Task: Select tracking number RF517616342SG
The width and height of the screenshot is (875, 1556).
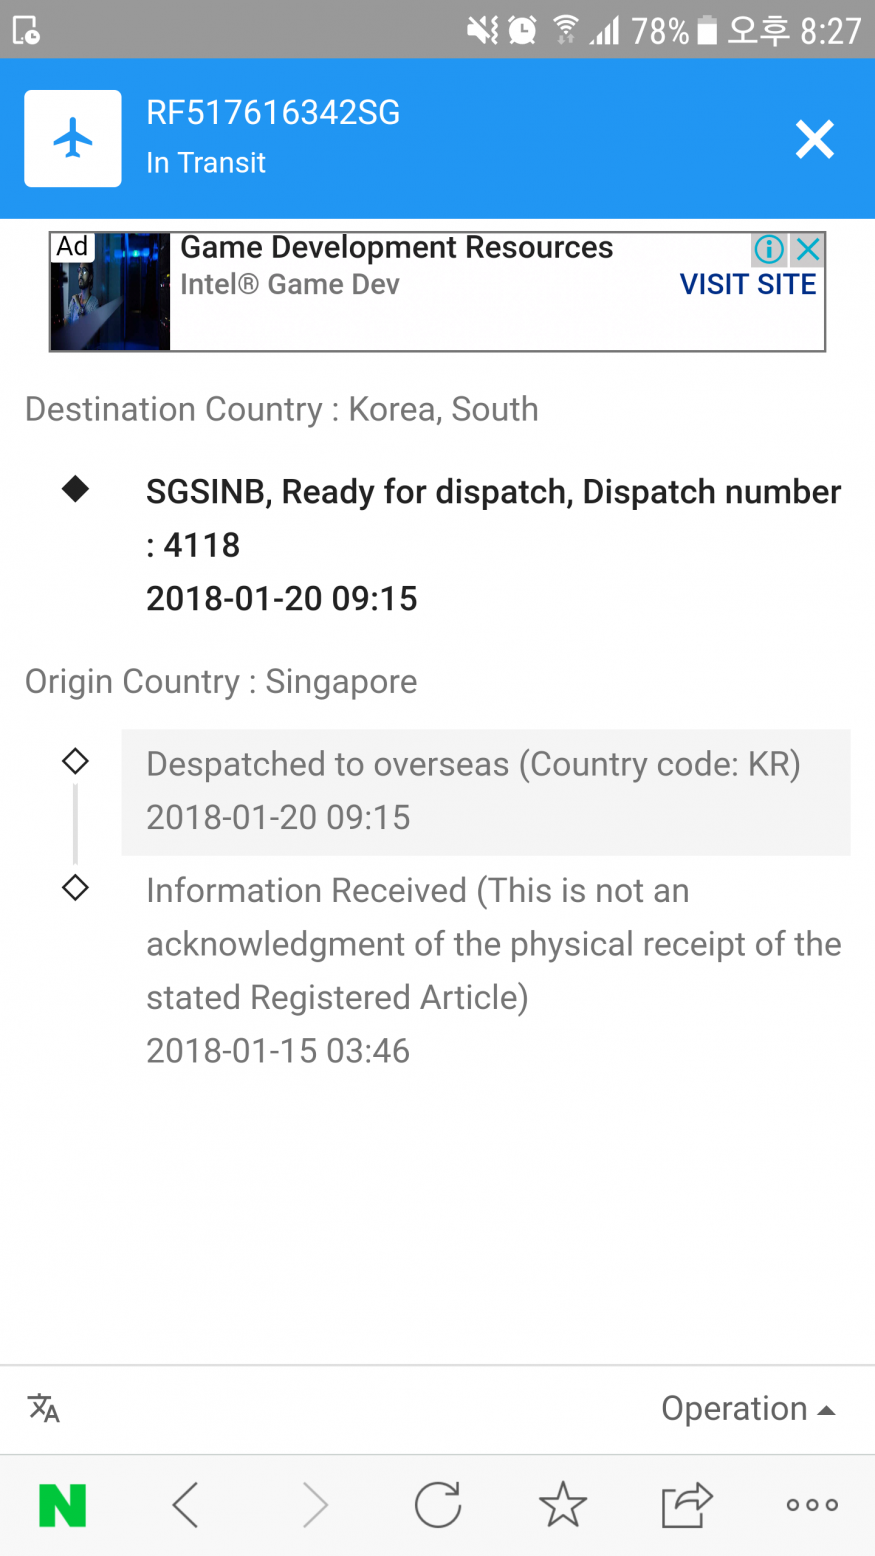Action: tap(273, 113)
